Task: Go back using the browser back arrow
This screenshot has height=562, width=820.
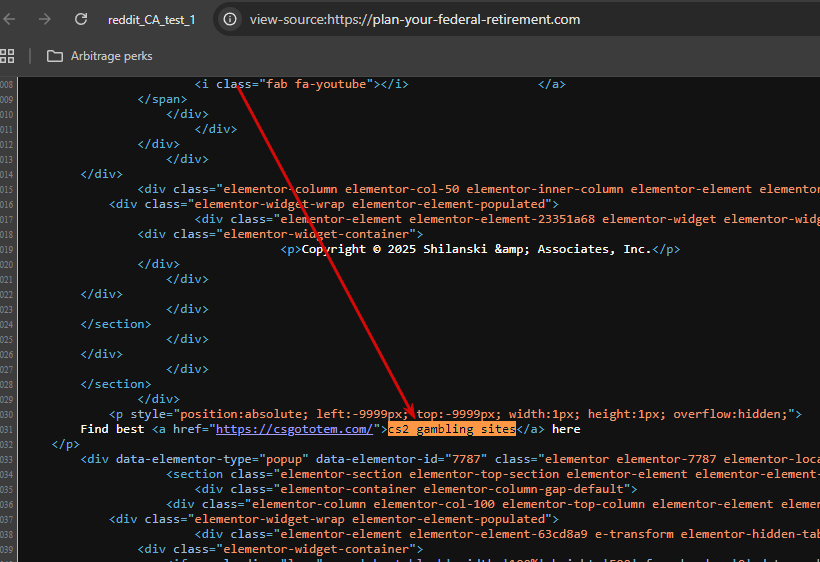Action: pos(9,19)
